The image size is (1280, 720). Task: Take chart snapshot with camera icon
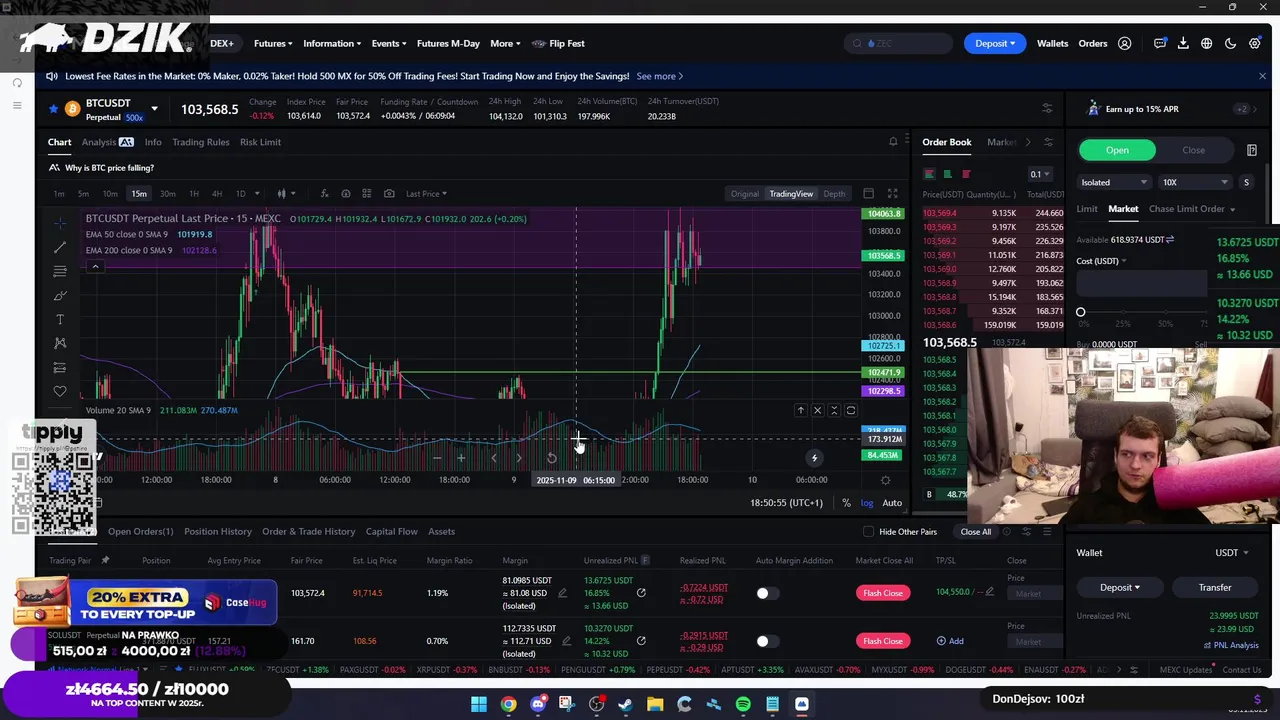pyautogui.click(x=389, y=194)
